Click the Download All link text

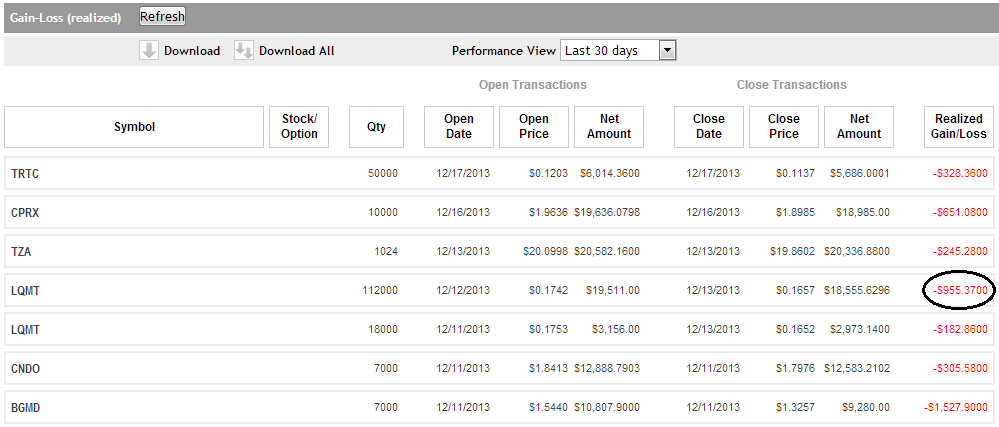pos(296,51)
